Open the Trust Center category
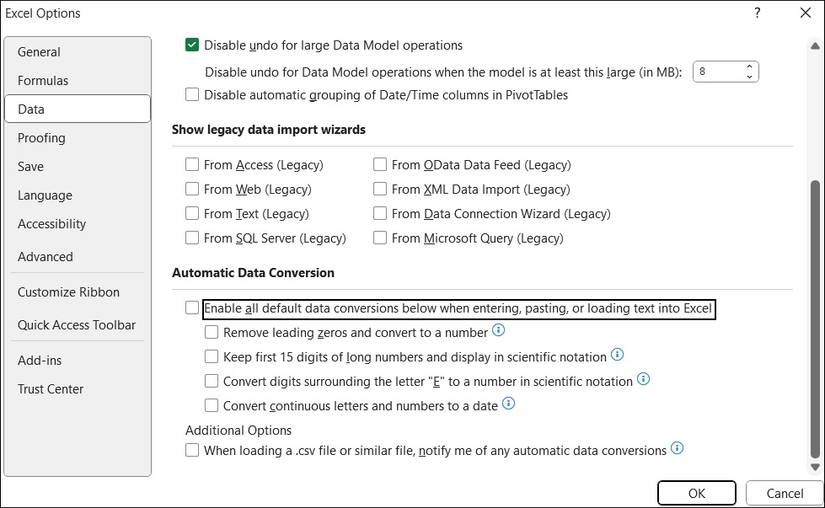Viewport: 825px width, 508px height. click(50, 389)
